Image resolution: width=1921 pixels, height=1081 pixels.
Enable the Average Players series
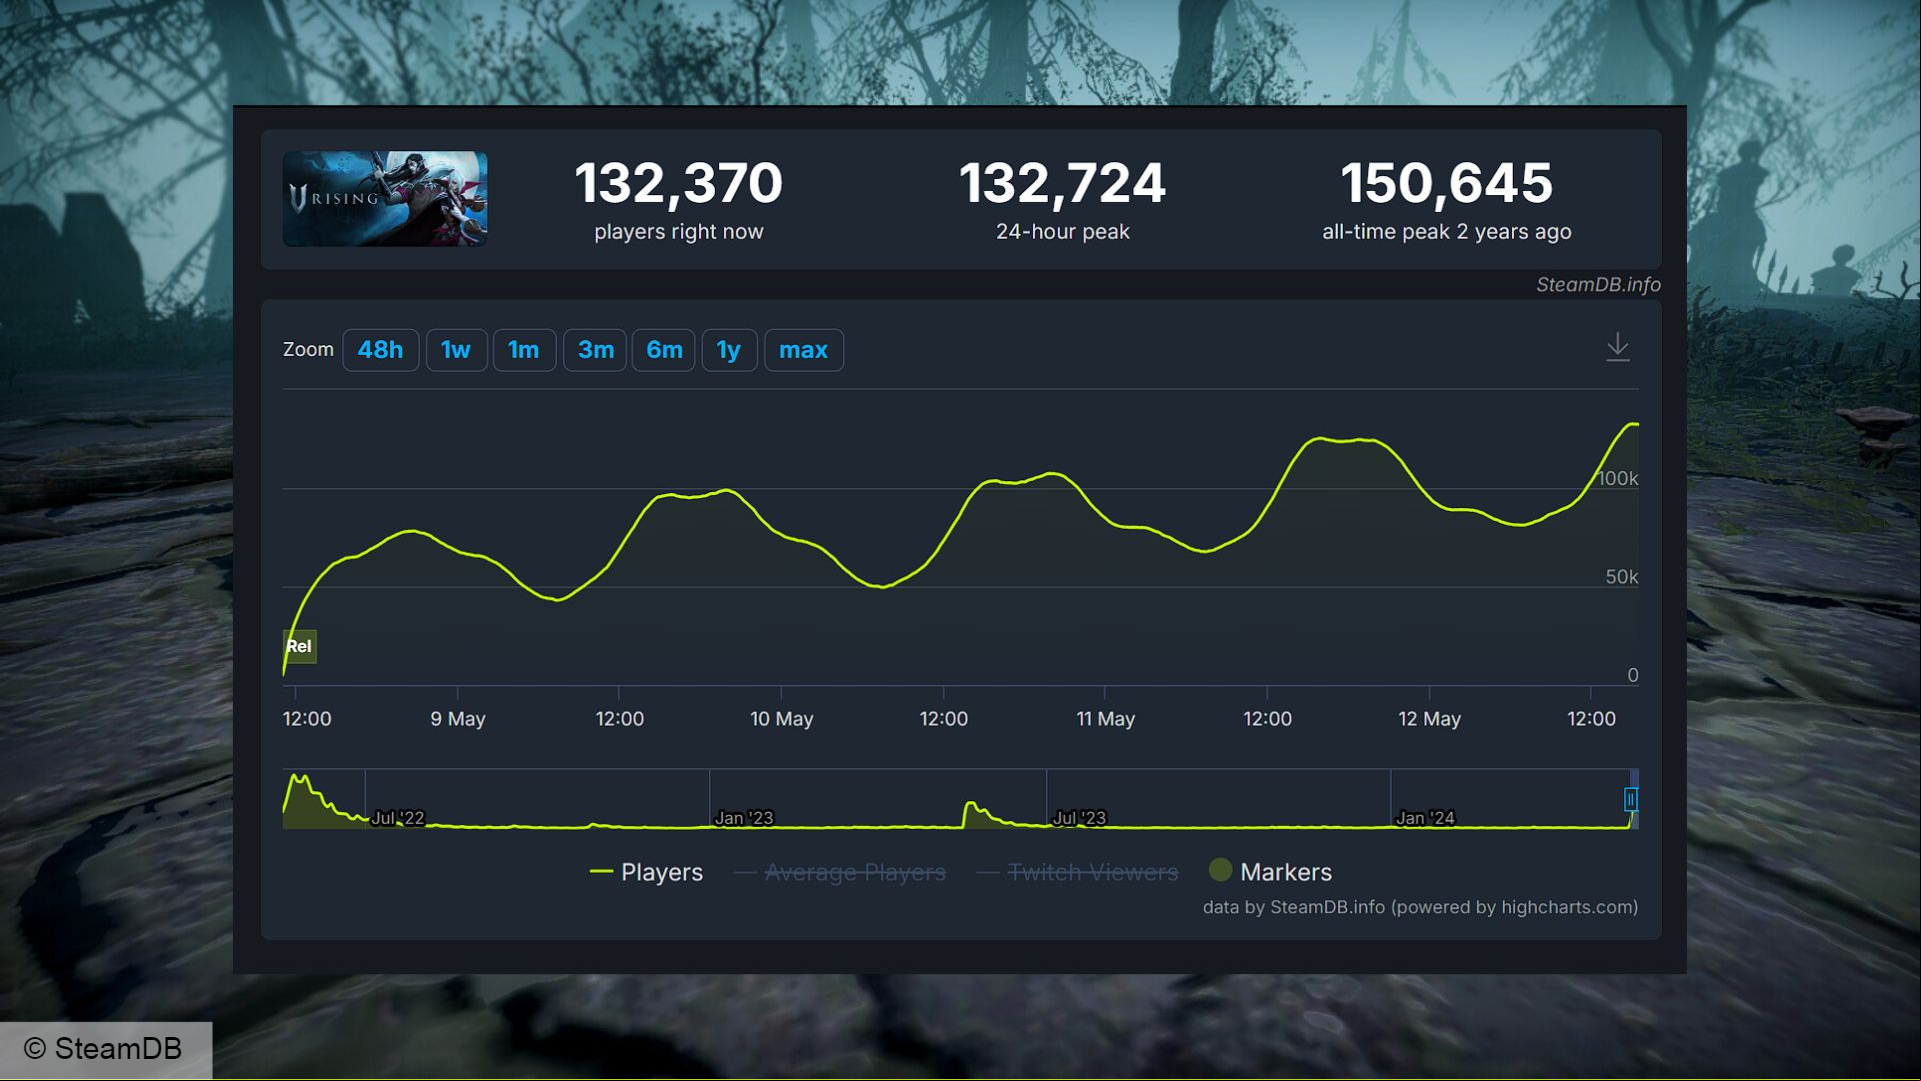[840, 872]
